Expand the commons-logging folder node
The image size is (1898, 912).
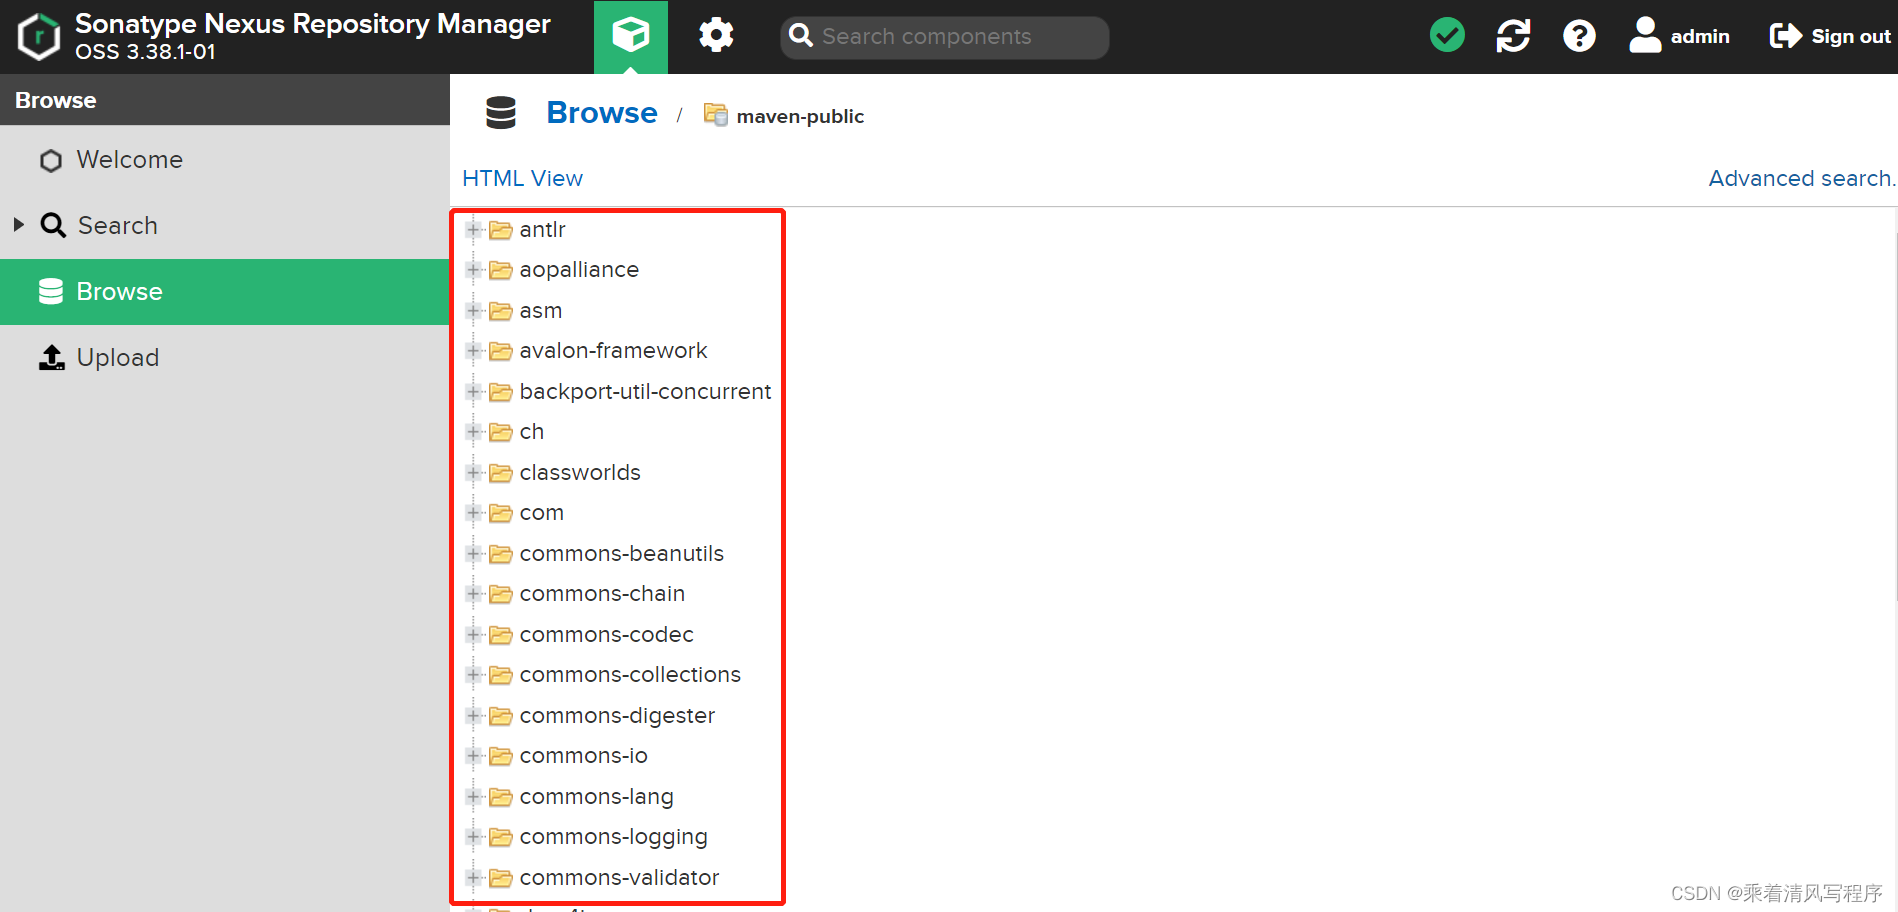pyautogui.click(x=474, y=837)
